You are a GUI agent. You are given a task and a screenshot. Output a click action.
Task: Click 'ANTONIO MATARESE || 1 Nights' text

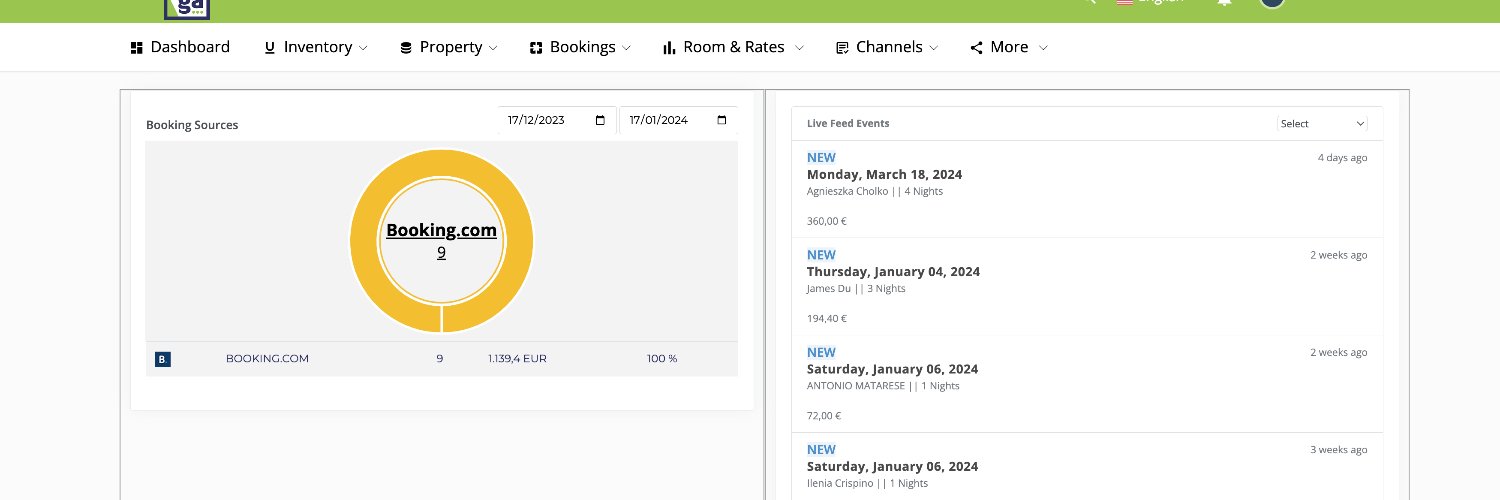pos(883,386)
